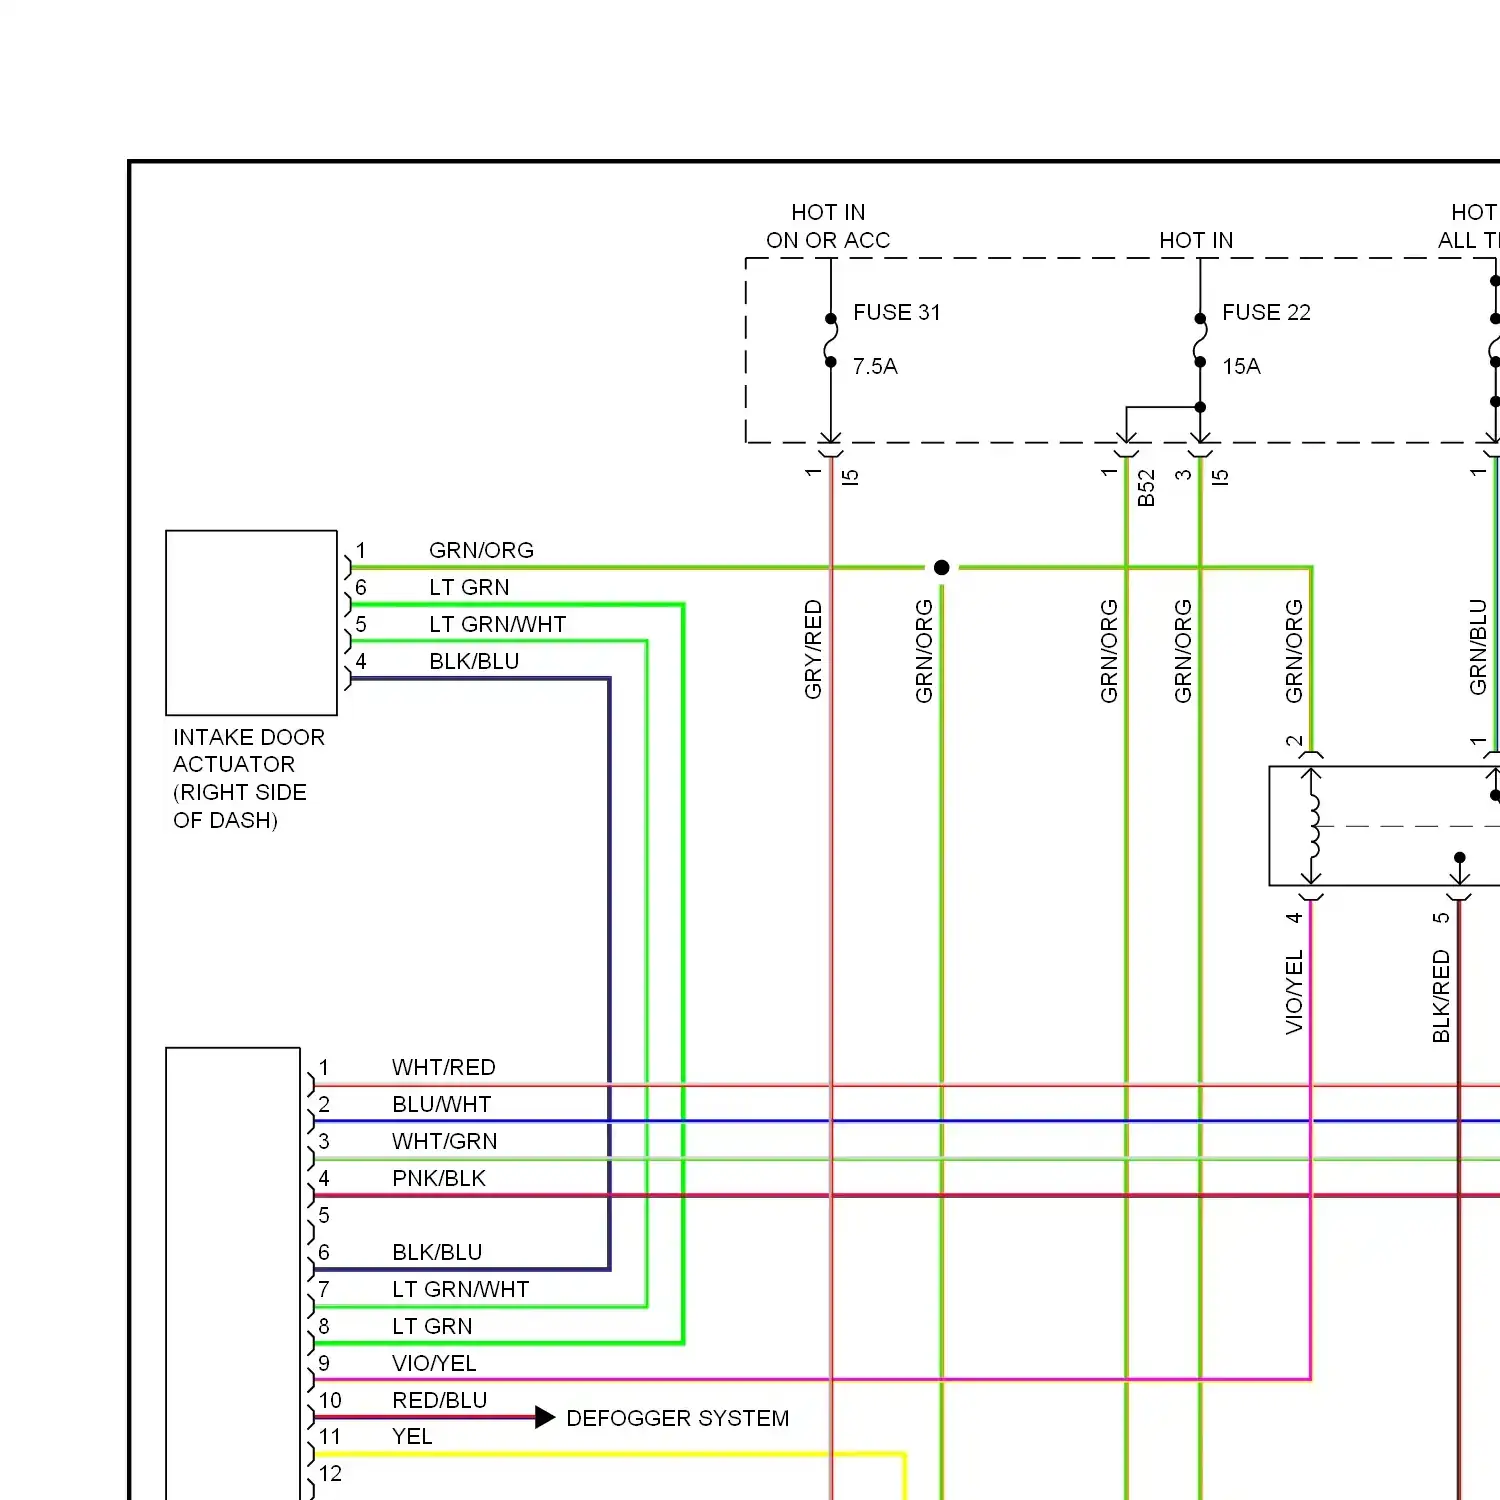
Task: Click the vertical GRN/BLU wire label
Action: [x=1478, y=646]
